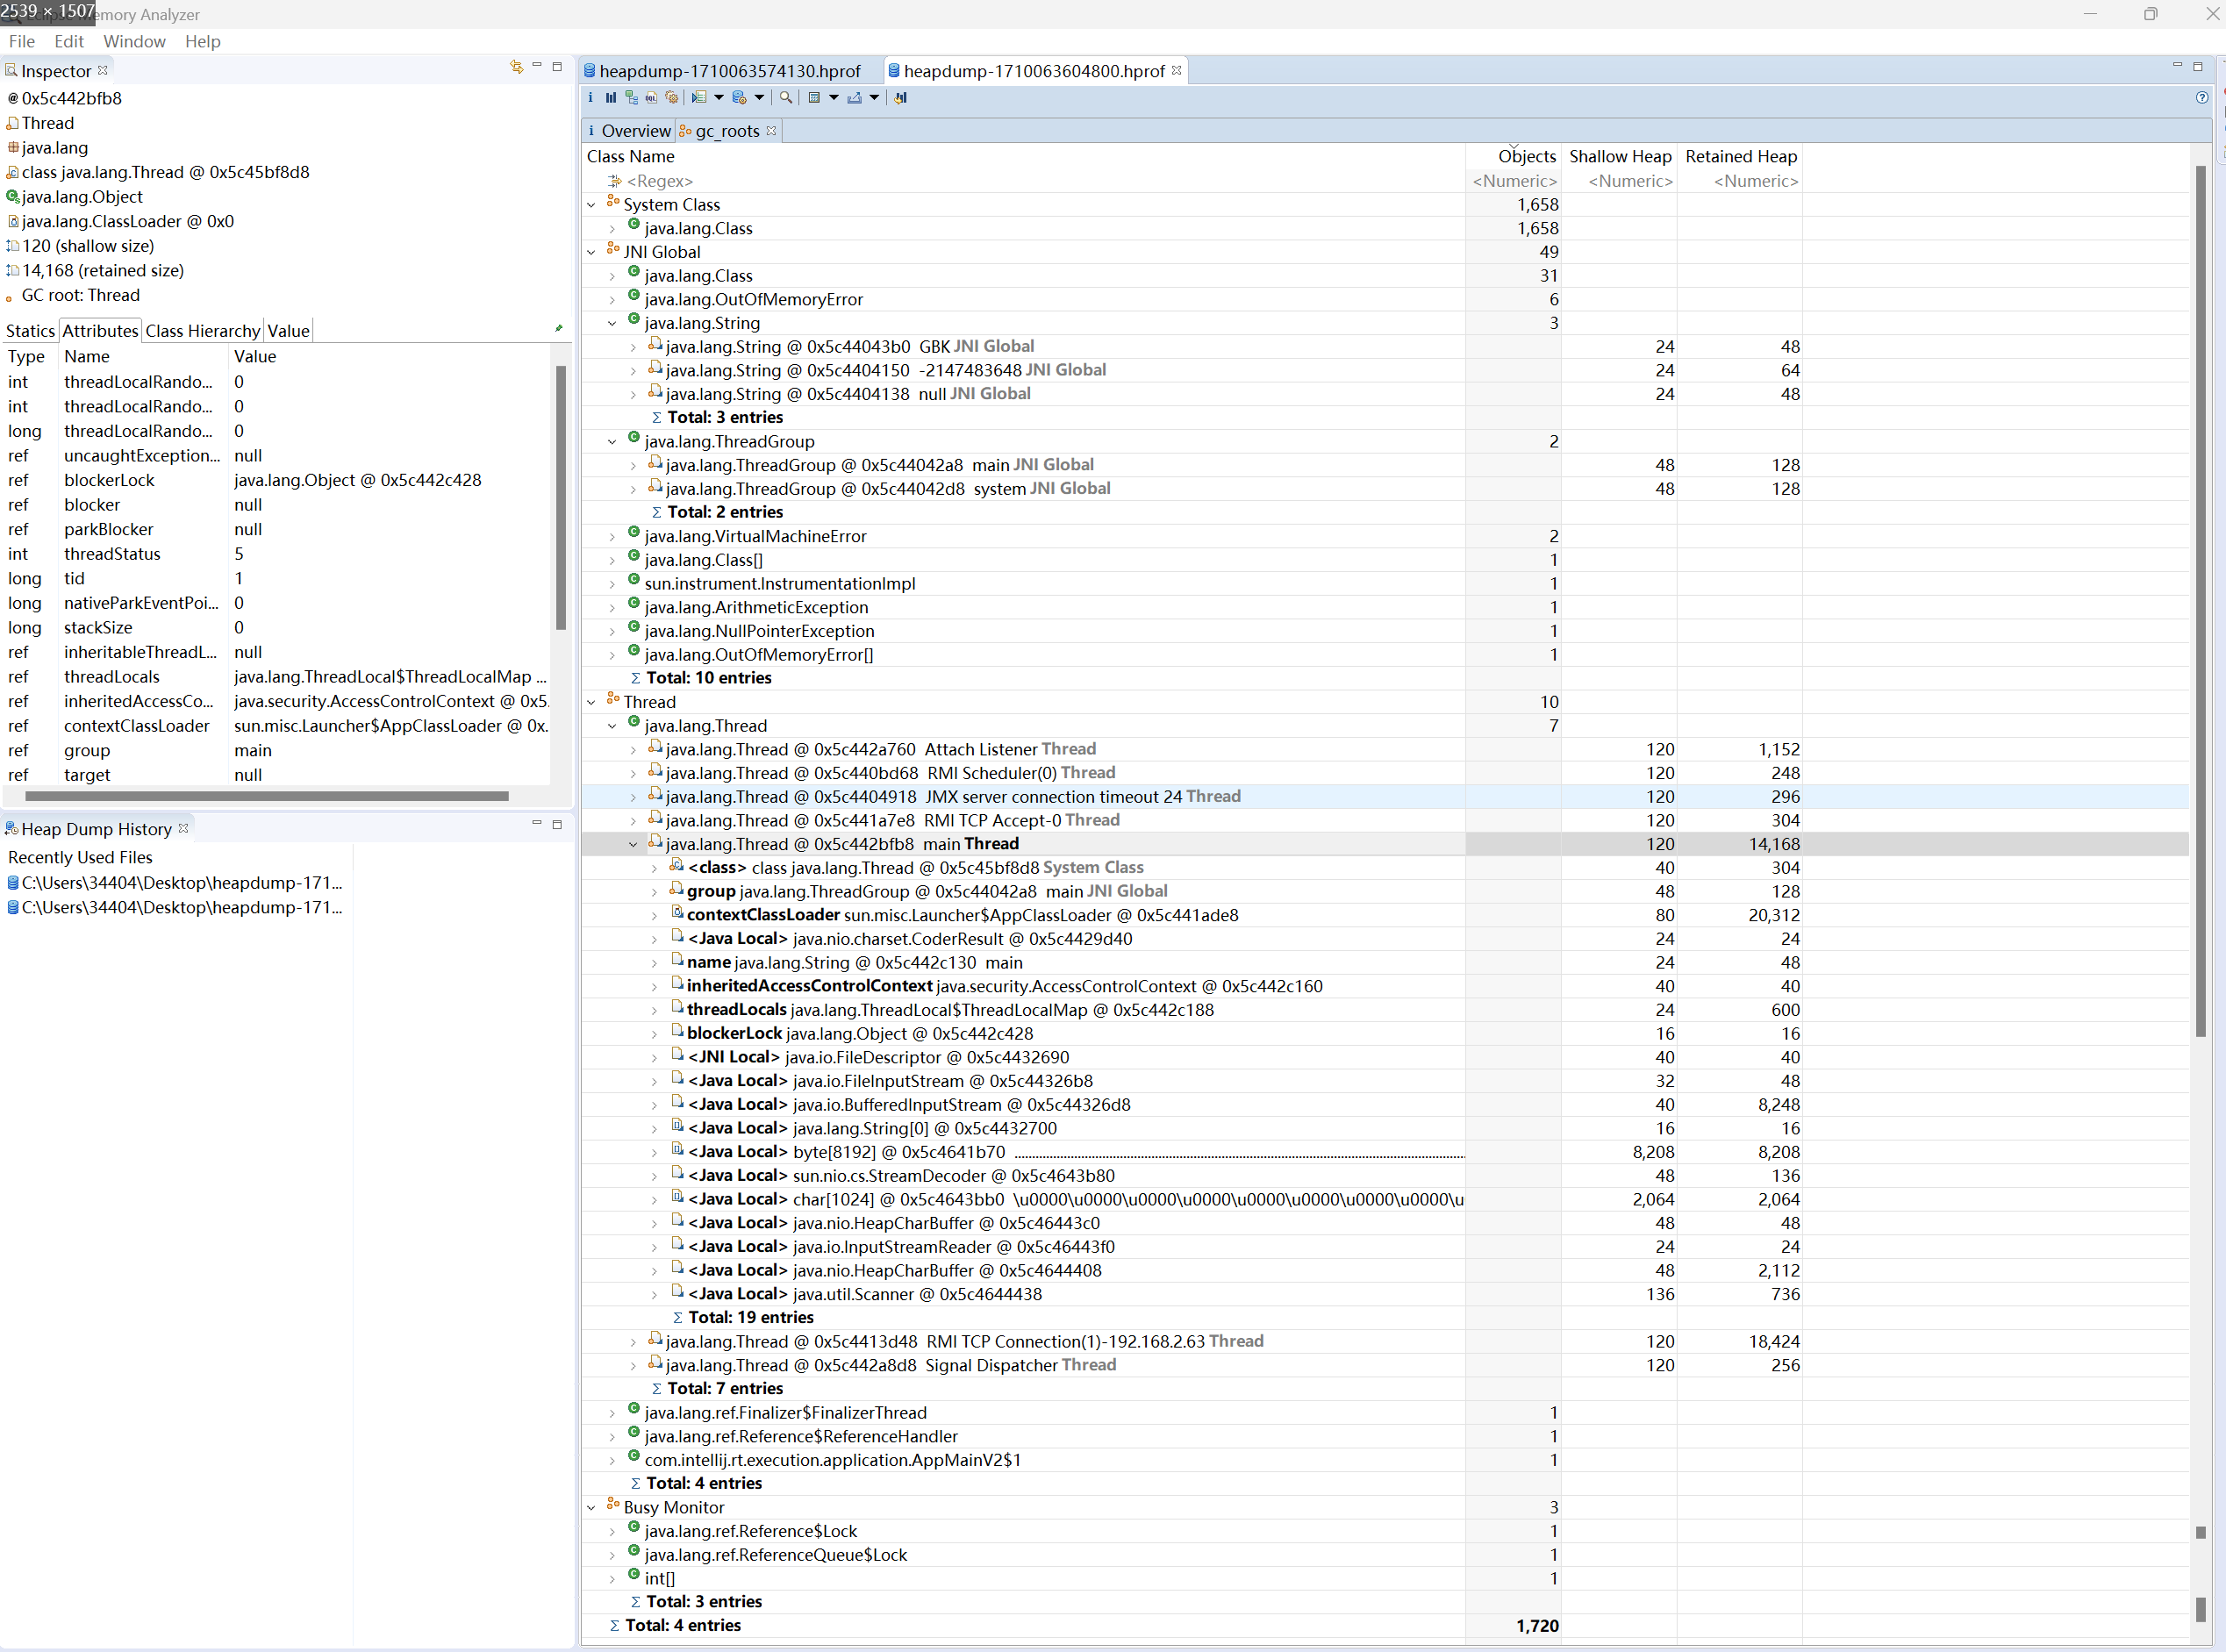Screen dimensions: 2226x1652
Task: Click the Compare to another heap dump icon
Action: pyautogui.click(x=900, y=97)
